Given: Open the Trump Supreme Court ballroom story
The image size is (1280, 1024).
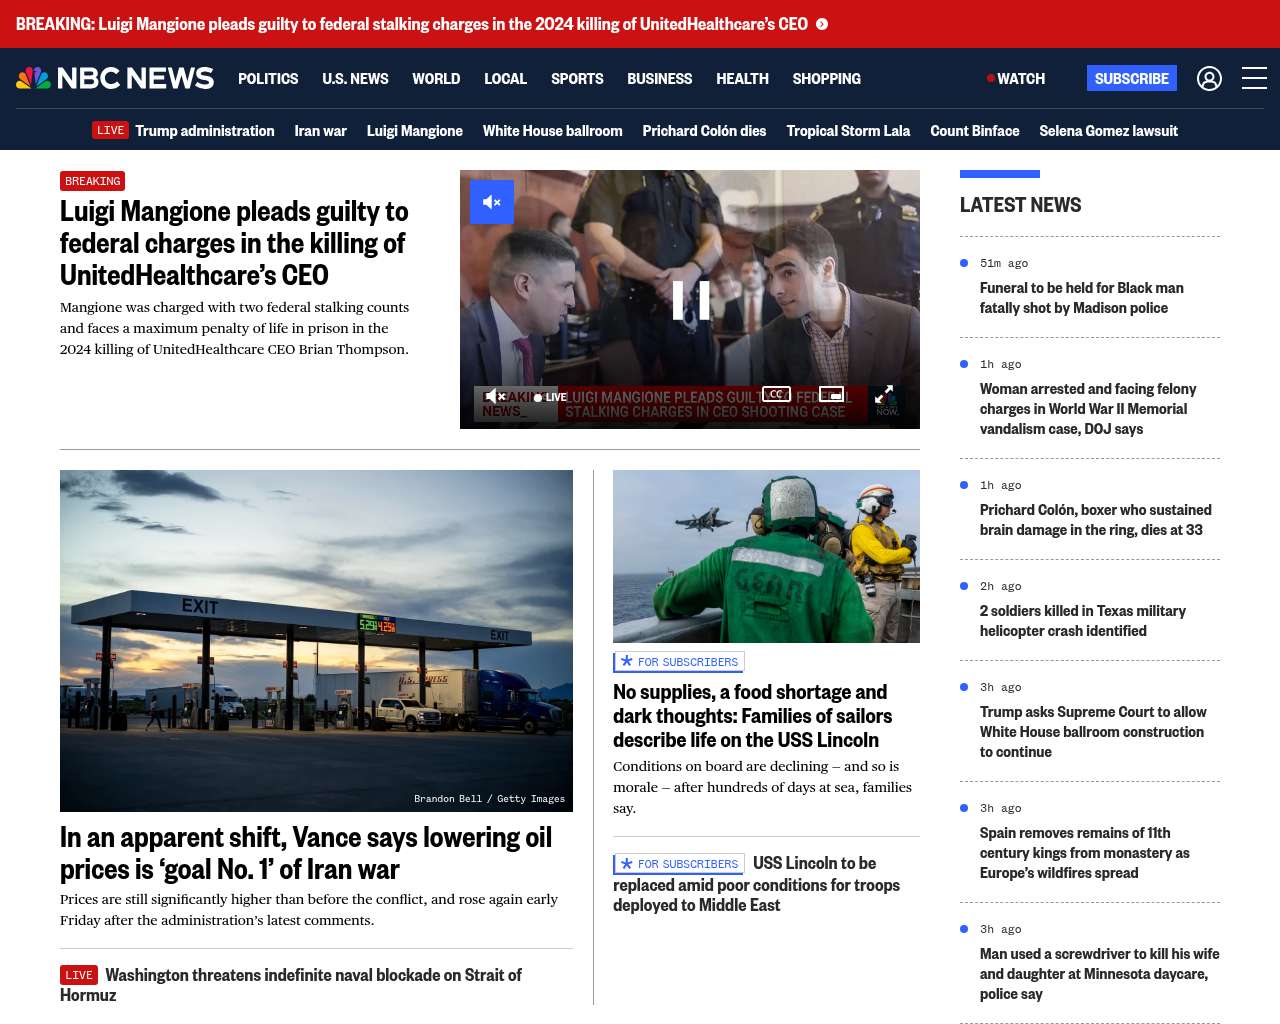Looking at the screenshot, I should (1093, 732).
